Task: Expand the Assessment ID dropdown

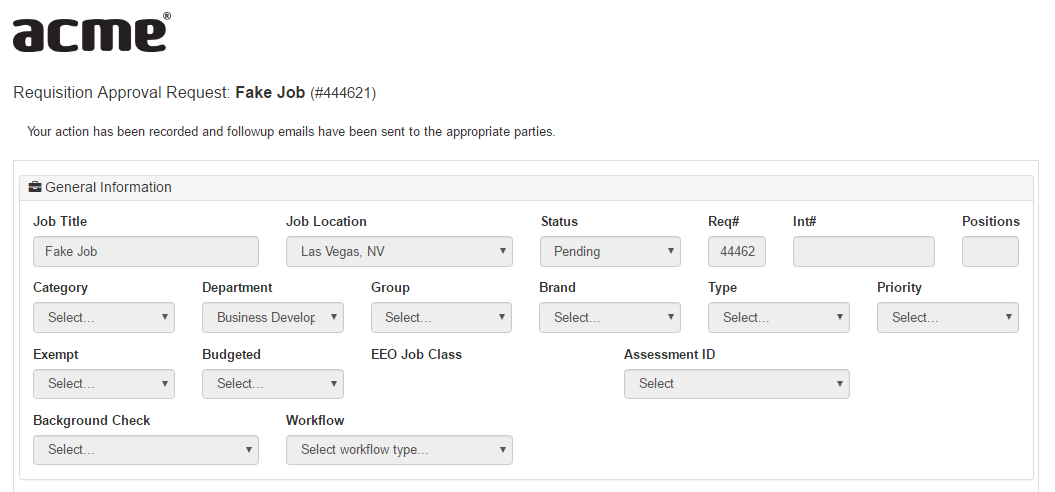Action: point(737,383)
